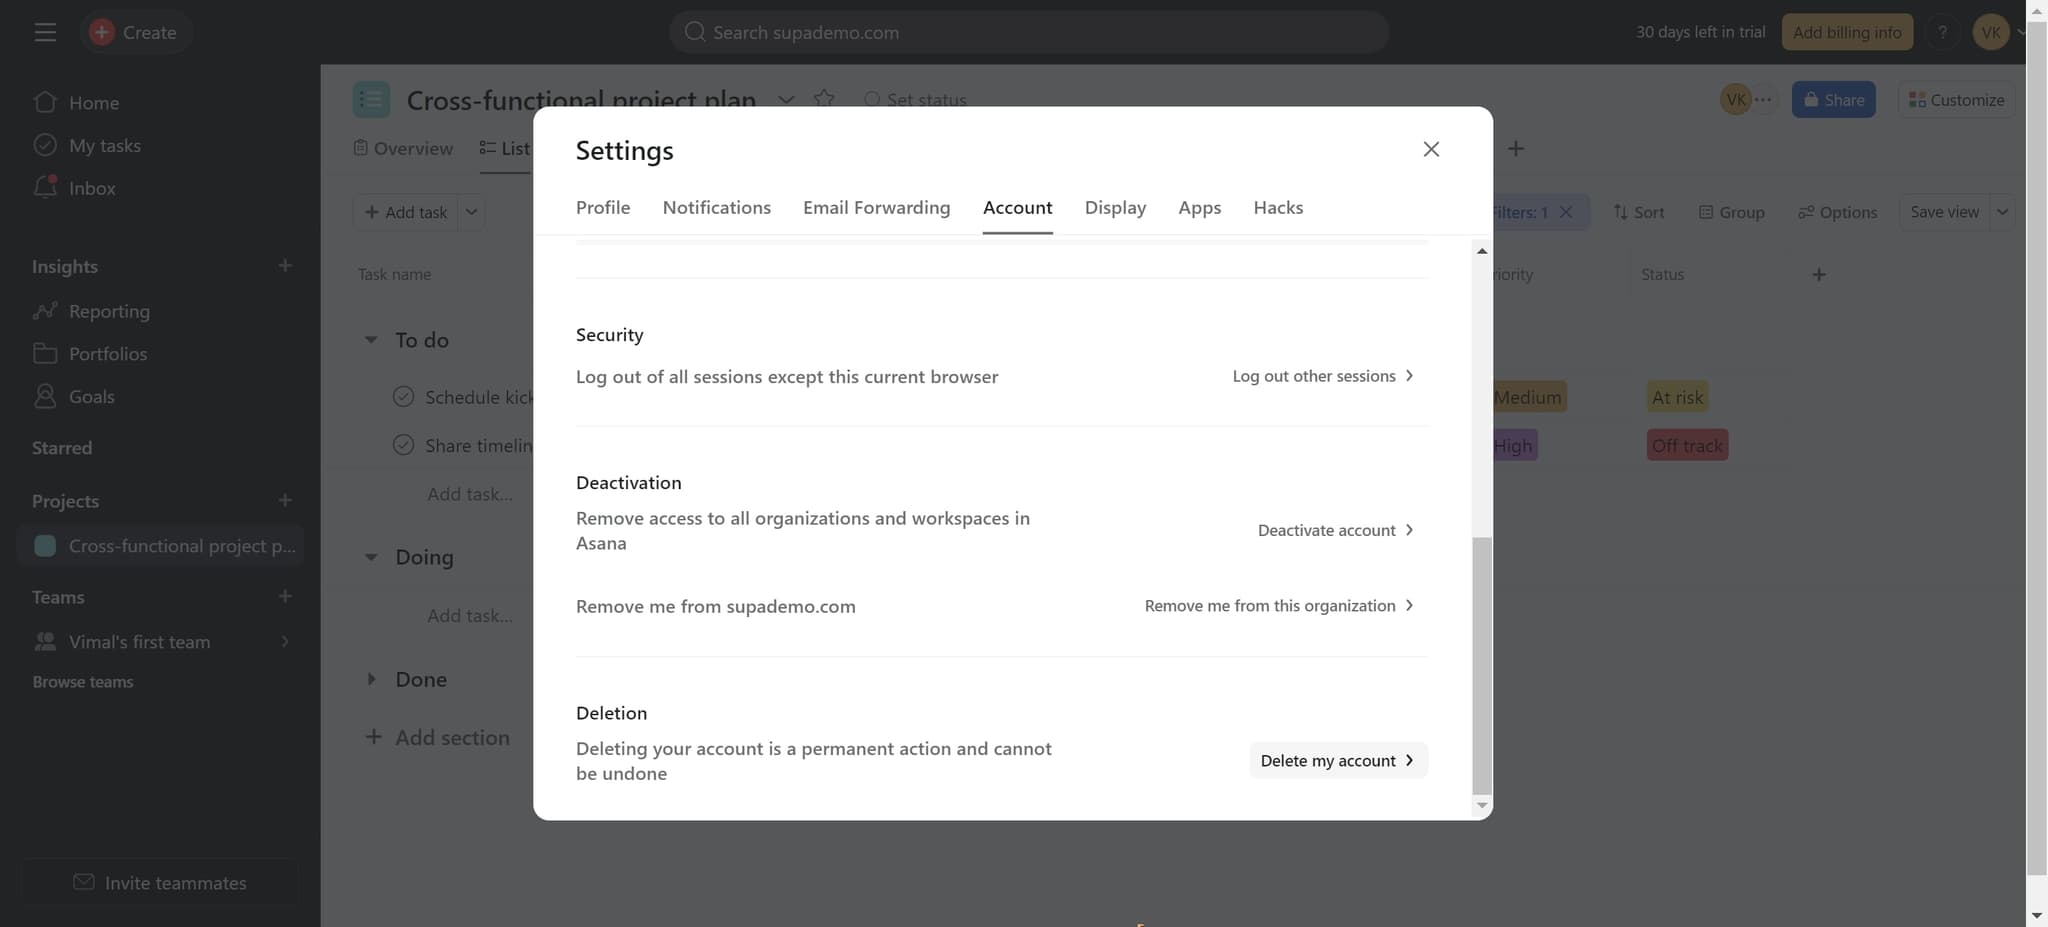This screenshot has height=927, width=2048.
Task: Star the Cross-functional project plan
Action: coord(824,99)
